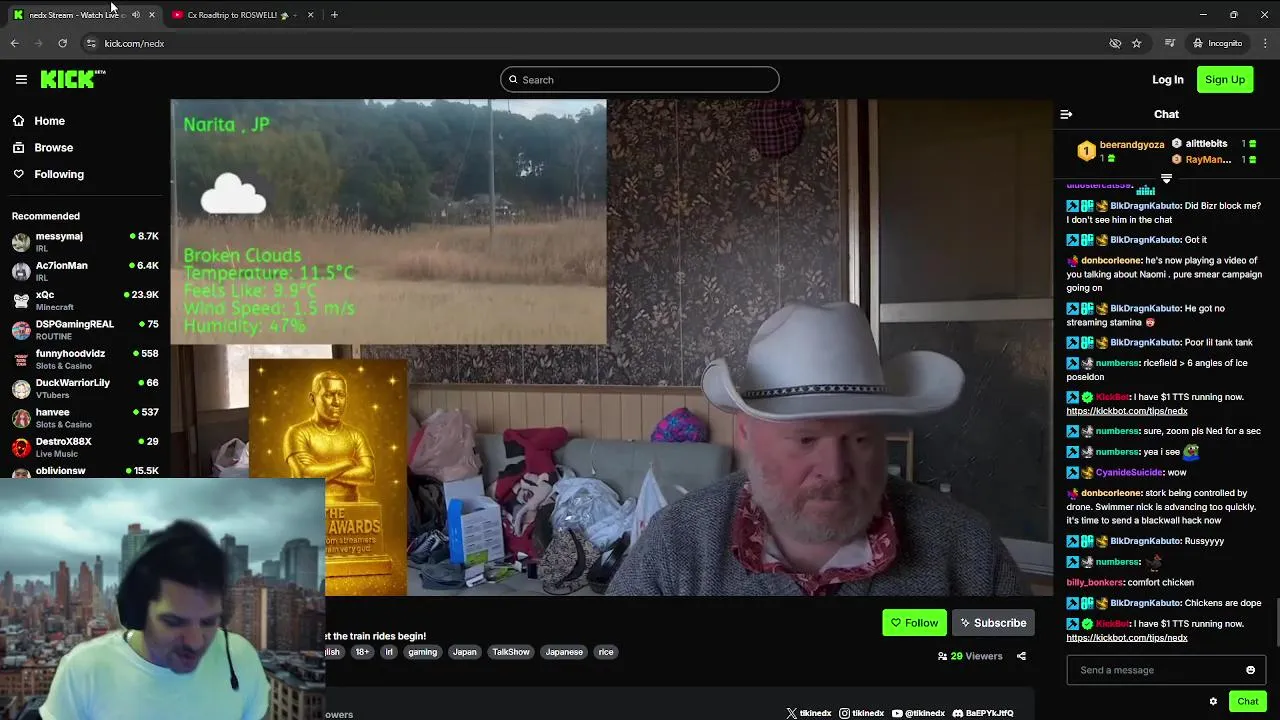
Task: Open the X tikinedx social link
Action: click(x=809, y=713)
